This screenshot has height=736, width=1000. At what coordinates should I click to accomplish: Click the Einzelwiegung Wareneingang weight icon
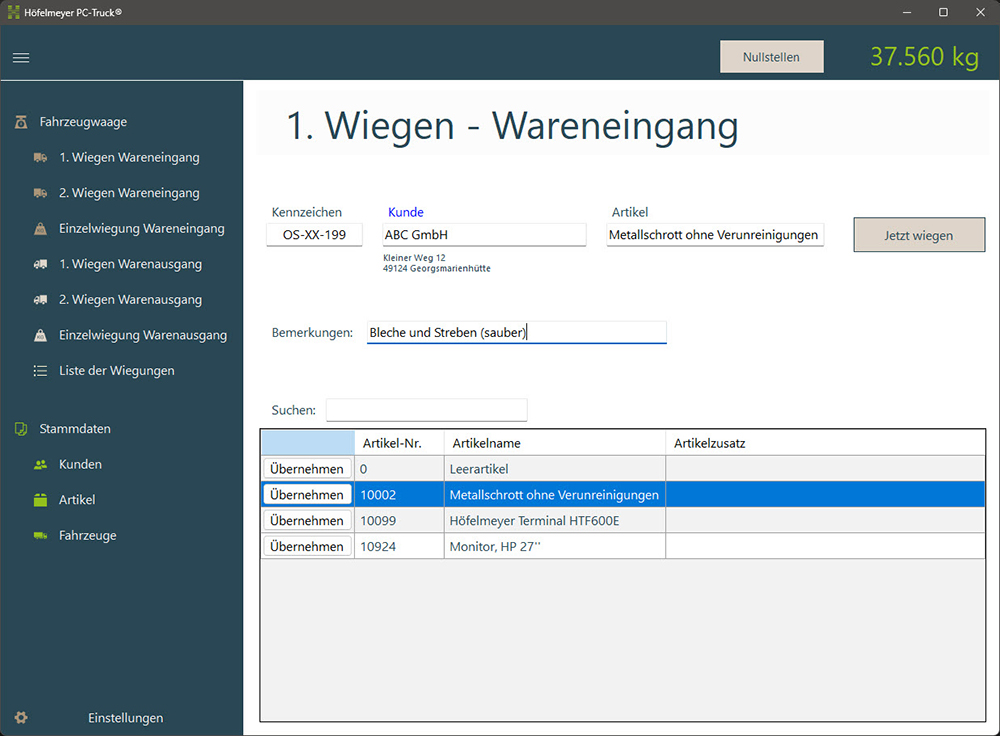click(x=40, y=228)
